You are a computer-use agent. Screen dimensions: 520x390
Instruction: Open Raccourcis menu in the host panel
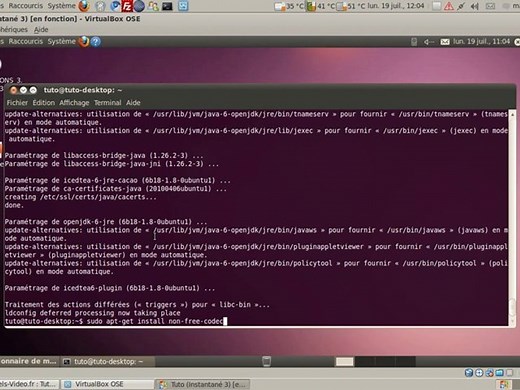26,6
